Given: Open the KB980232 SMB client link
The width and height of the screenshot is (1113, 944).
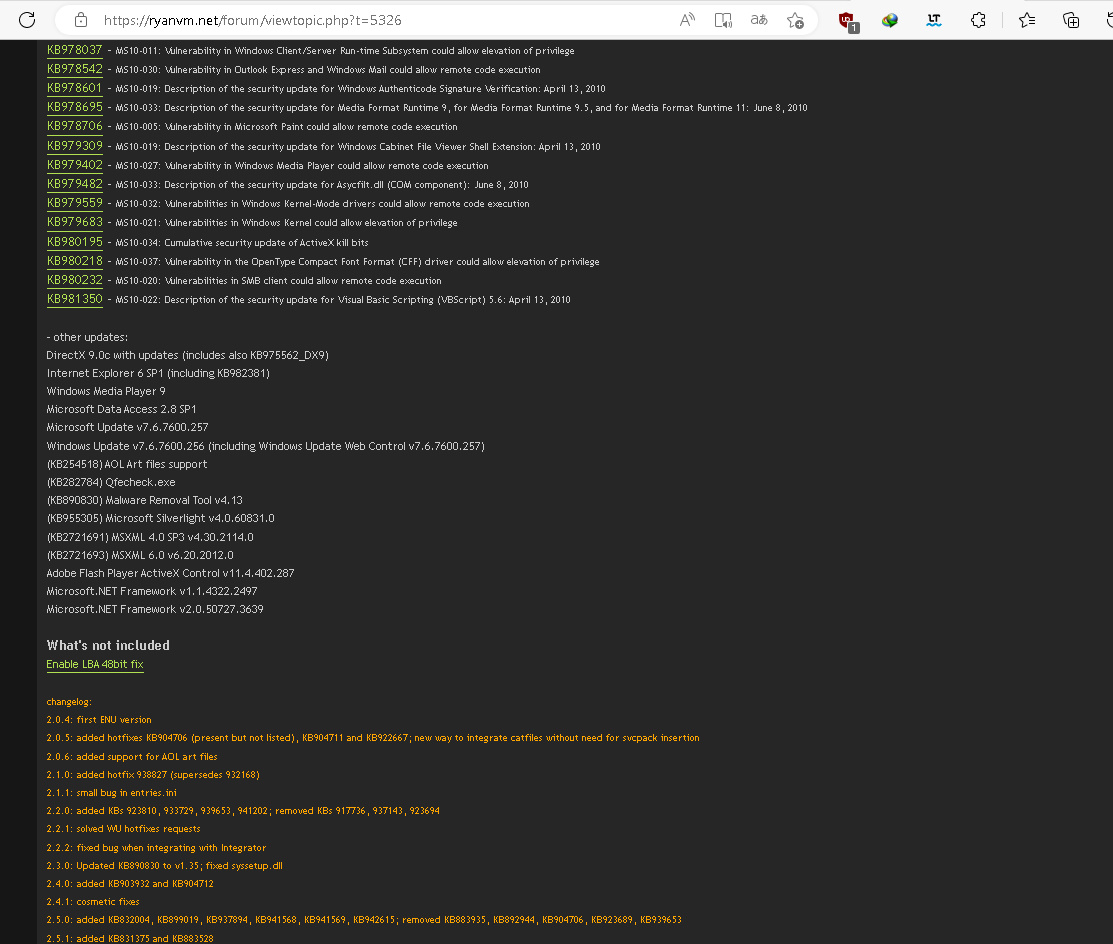Looking at the screenshot, I should coord(75,280).
